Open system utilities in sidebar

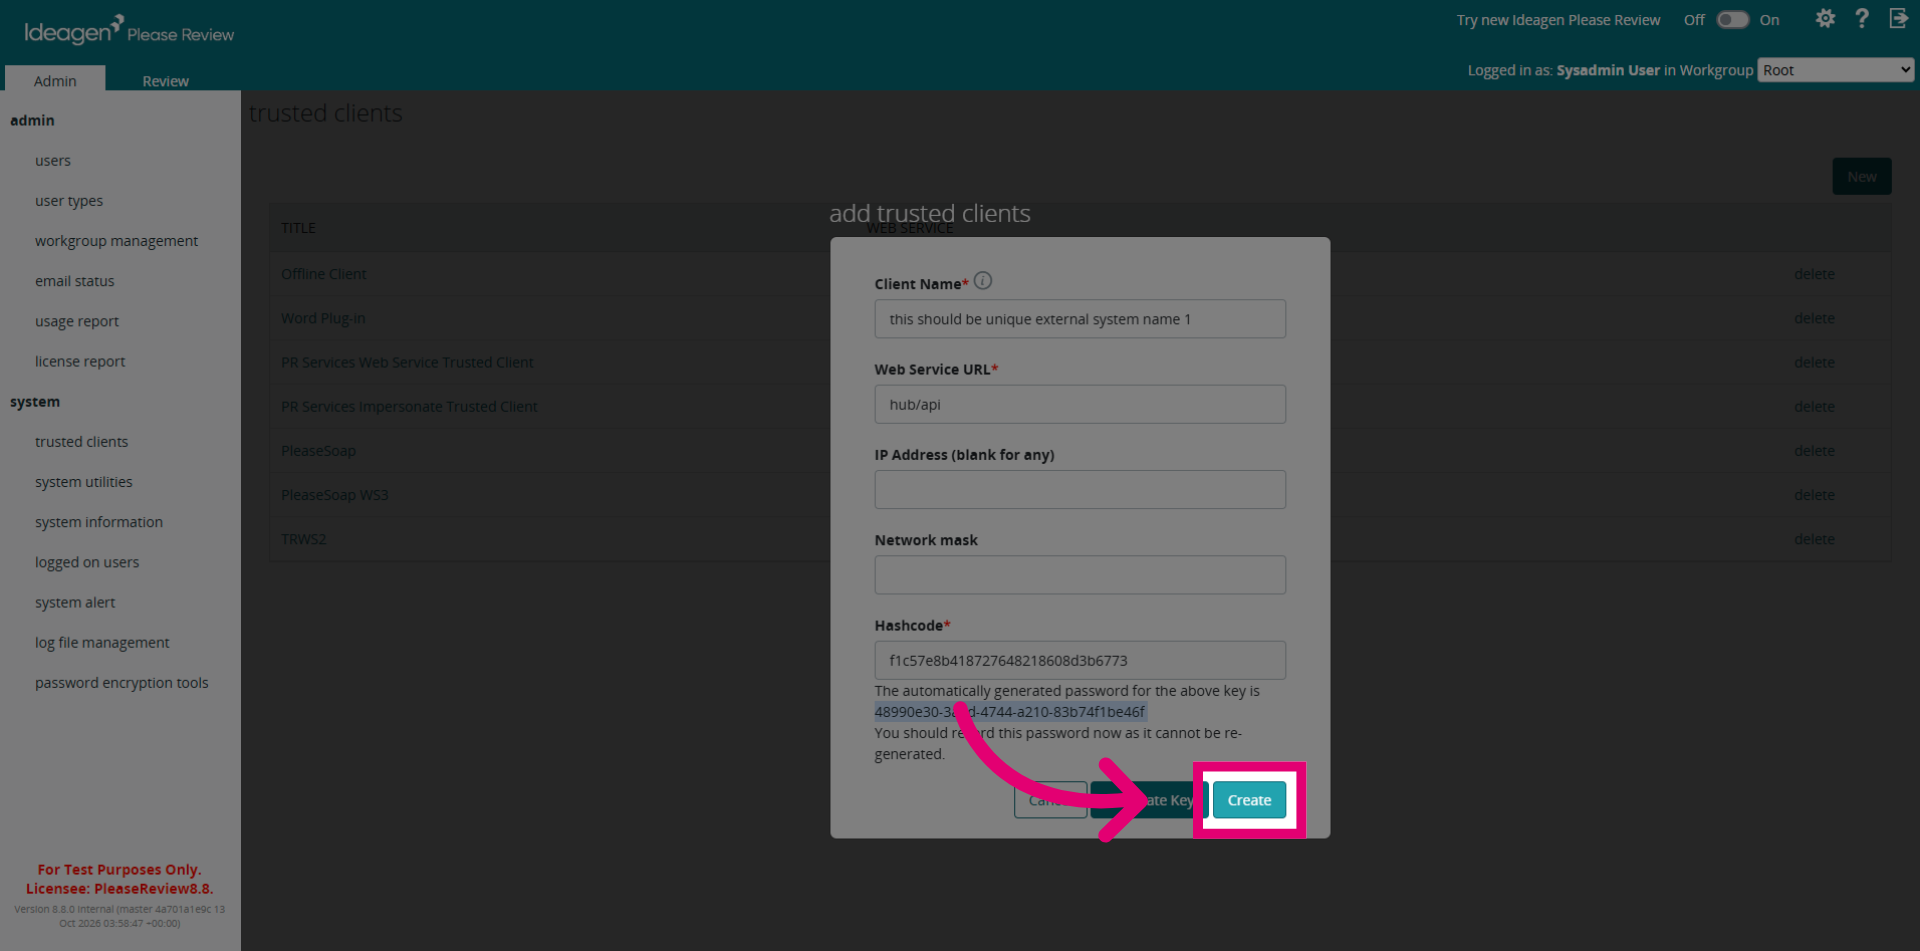click(84, 482)
